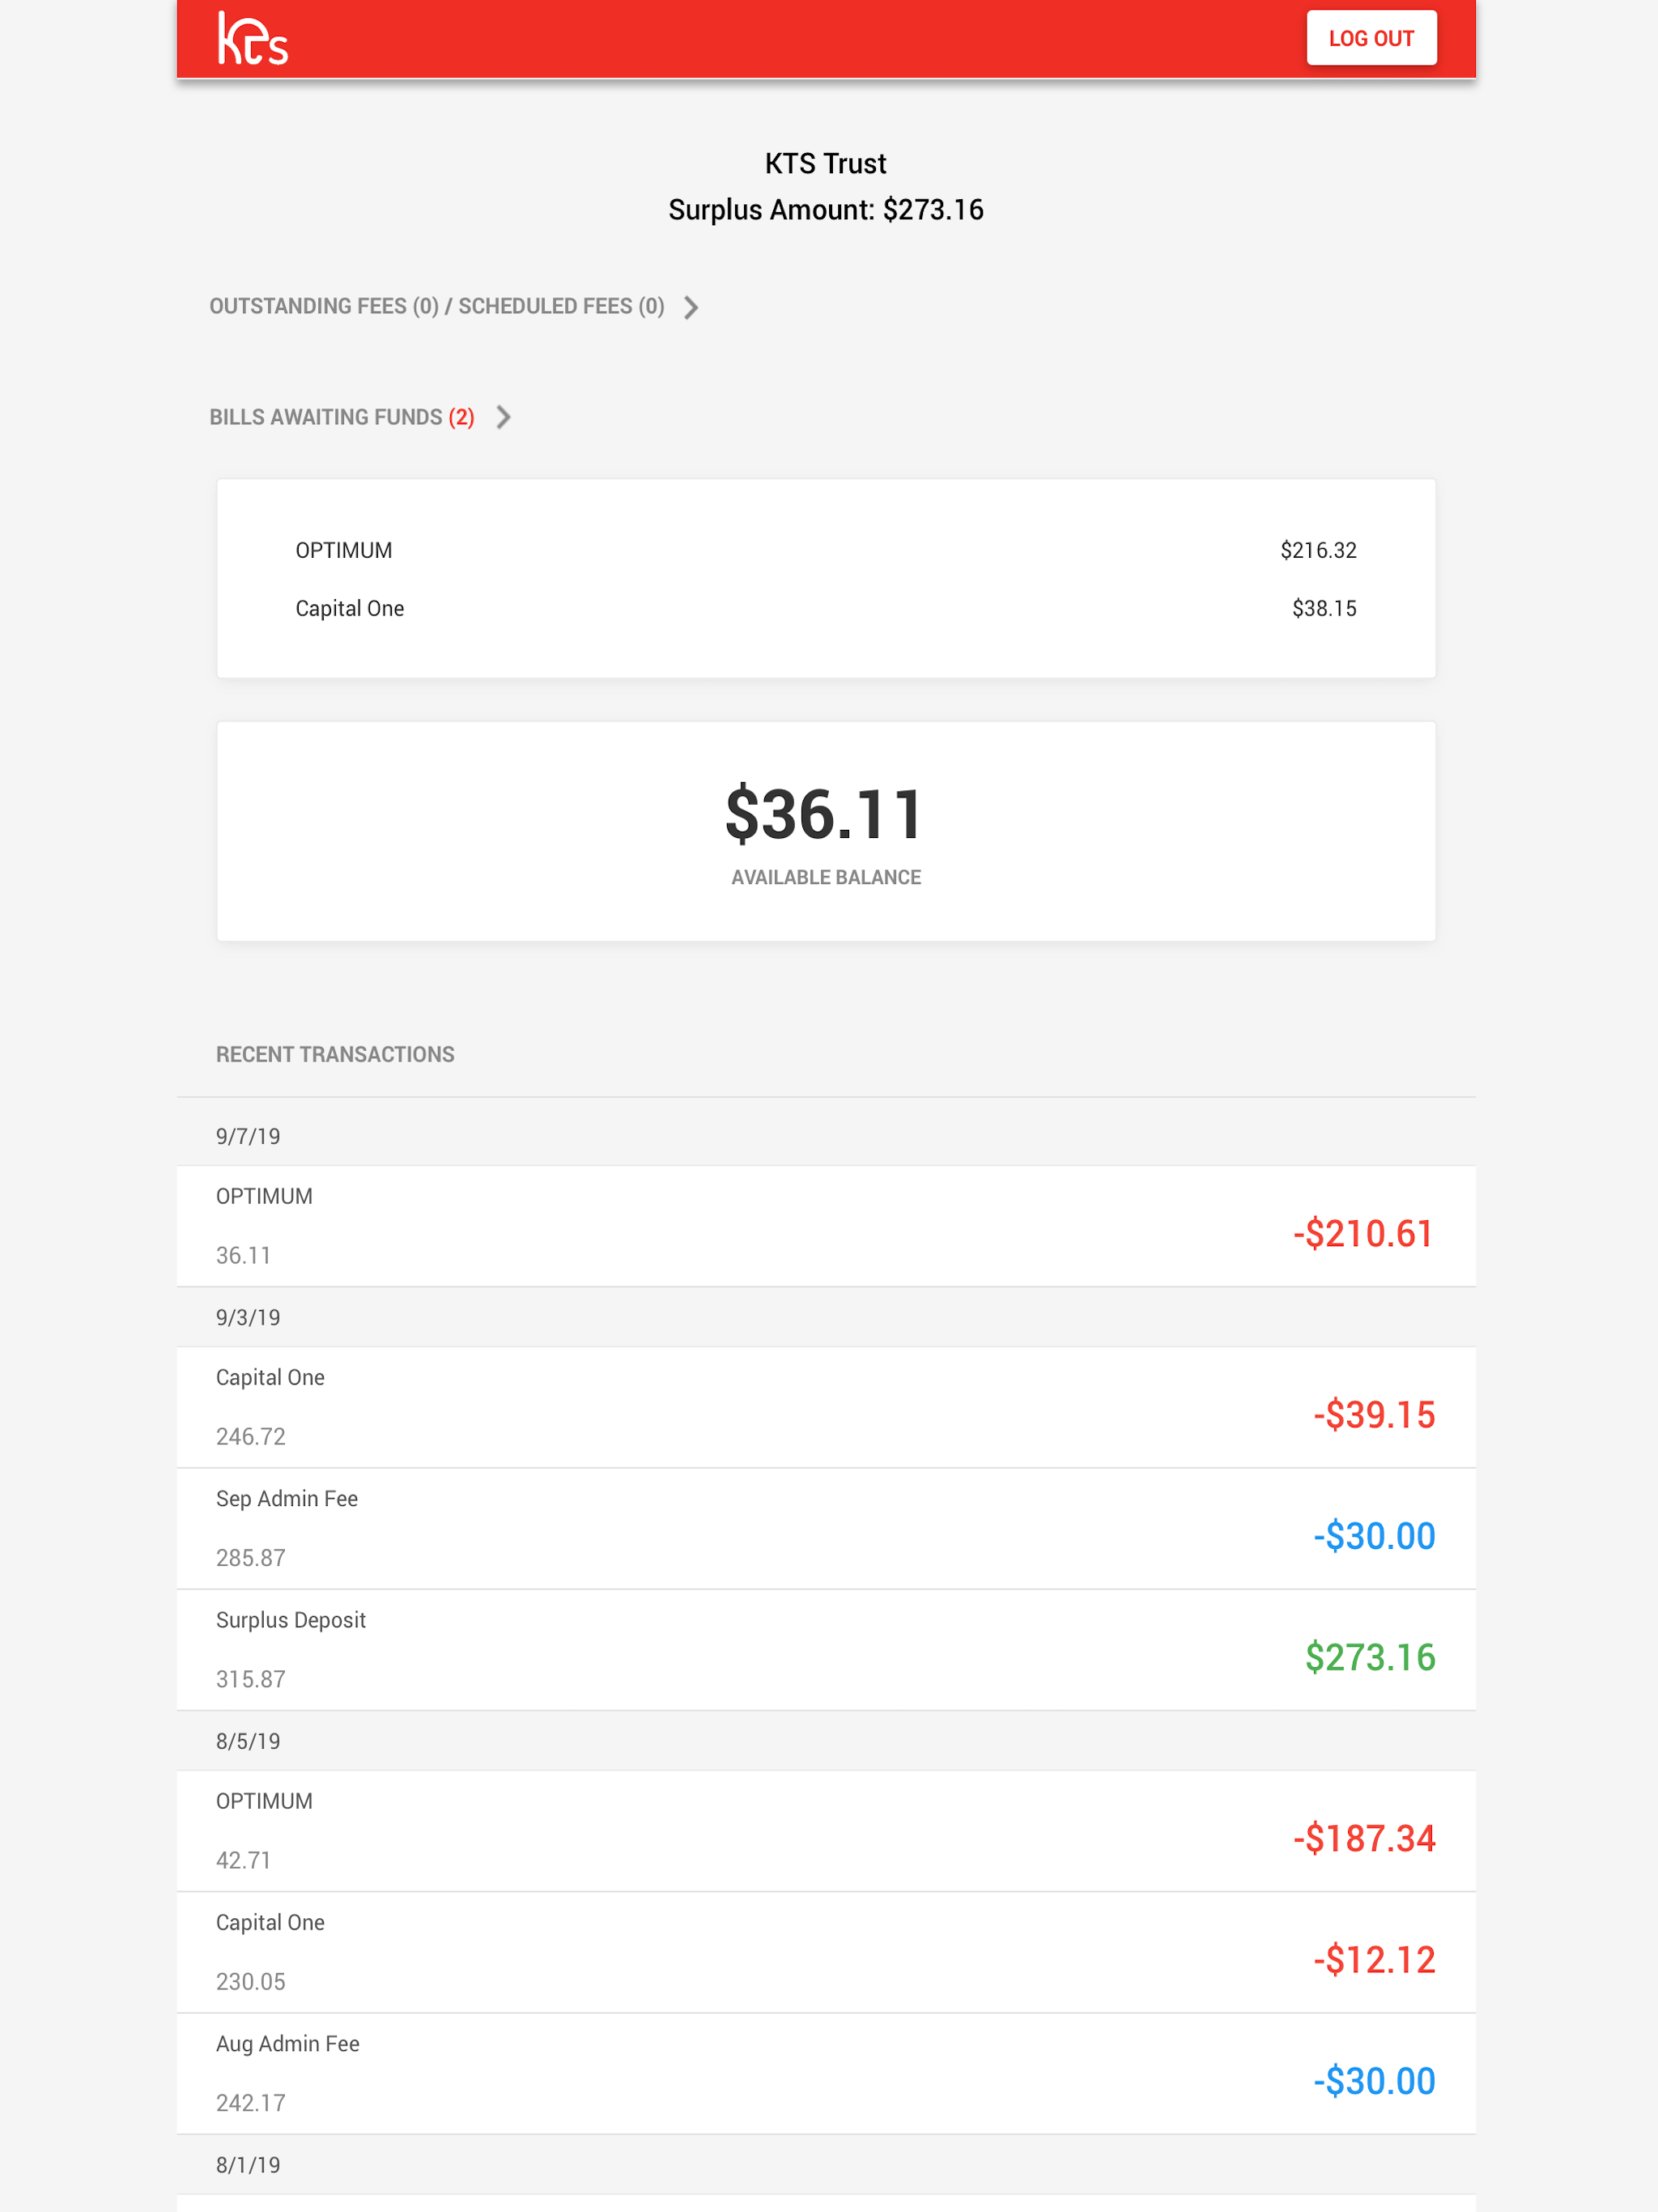1658x2212 pixels.
Task: Open Aug Admin Fee transaction
Action: (826, 2074)
